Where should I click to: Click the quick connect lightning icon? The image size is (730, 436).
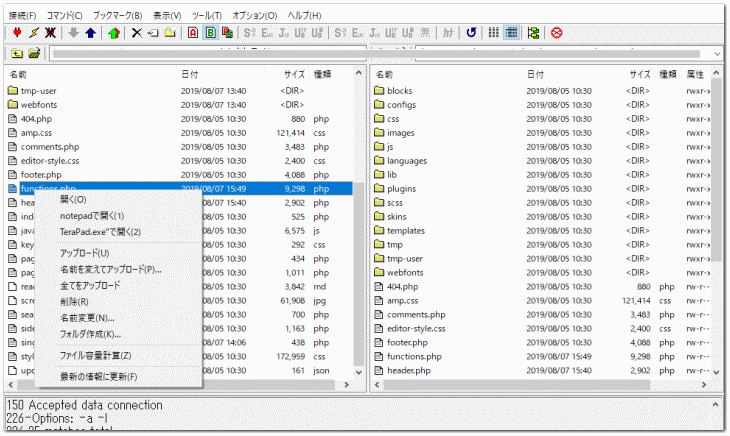tap(32, 33)
